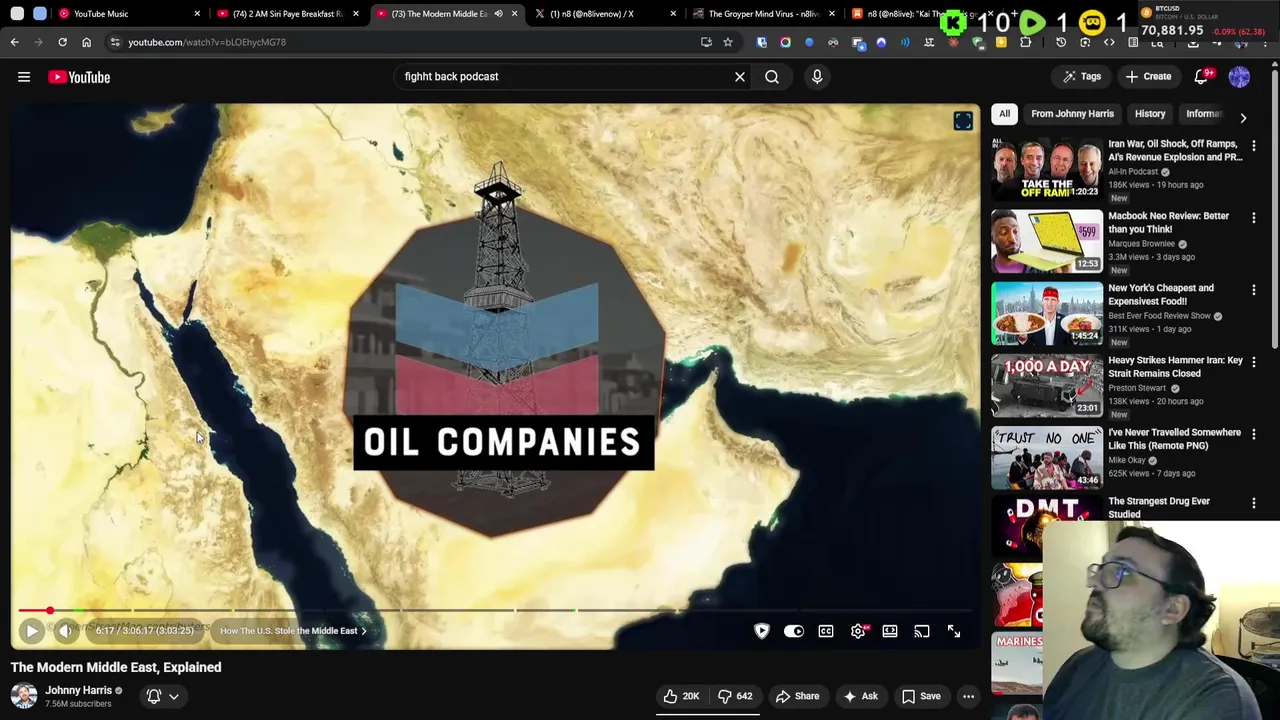Save video to a playlist
The width and height of the screenshot is (1280, 720).
click(921, 696)
